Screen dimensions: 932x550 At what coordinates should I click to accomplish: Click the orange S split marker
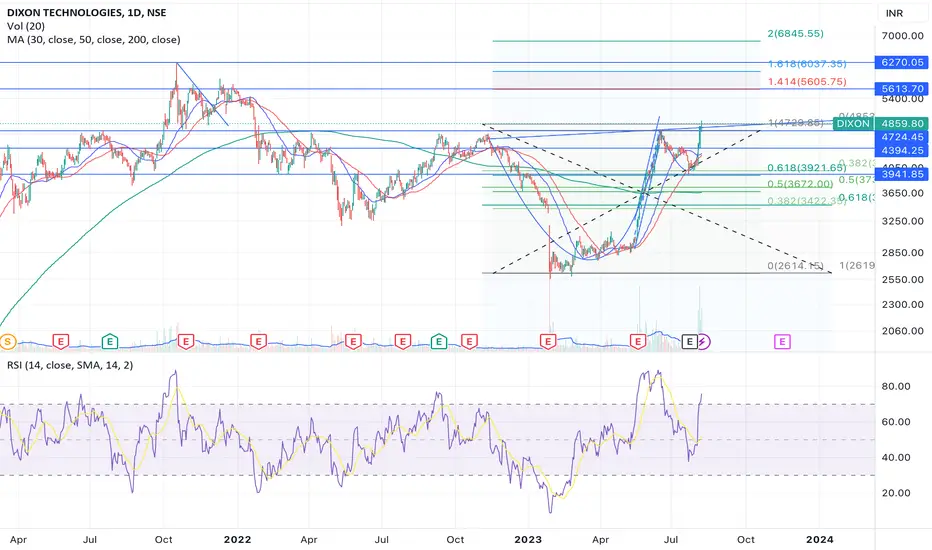[x=8, y=341]
